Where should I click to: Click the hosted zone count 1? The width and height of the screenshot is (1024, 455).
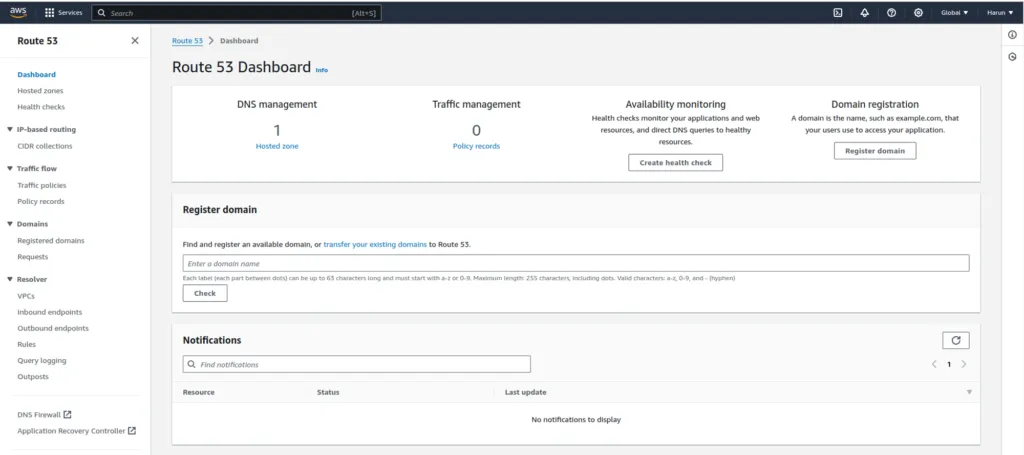(277, 131)
